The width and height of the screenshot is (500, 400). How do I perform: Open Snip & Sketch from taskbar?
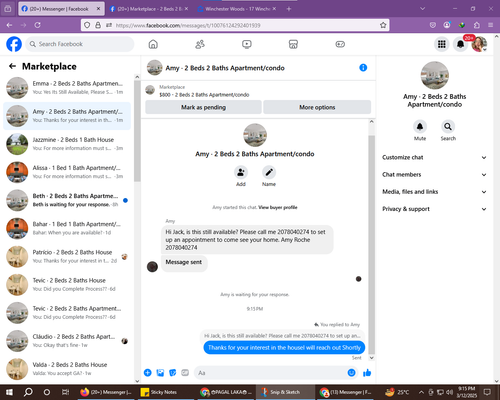pos(285,392)
